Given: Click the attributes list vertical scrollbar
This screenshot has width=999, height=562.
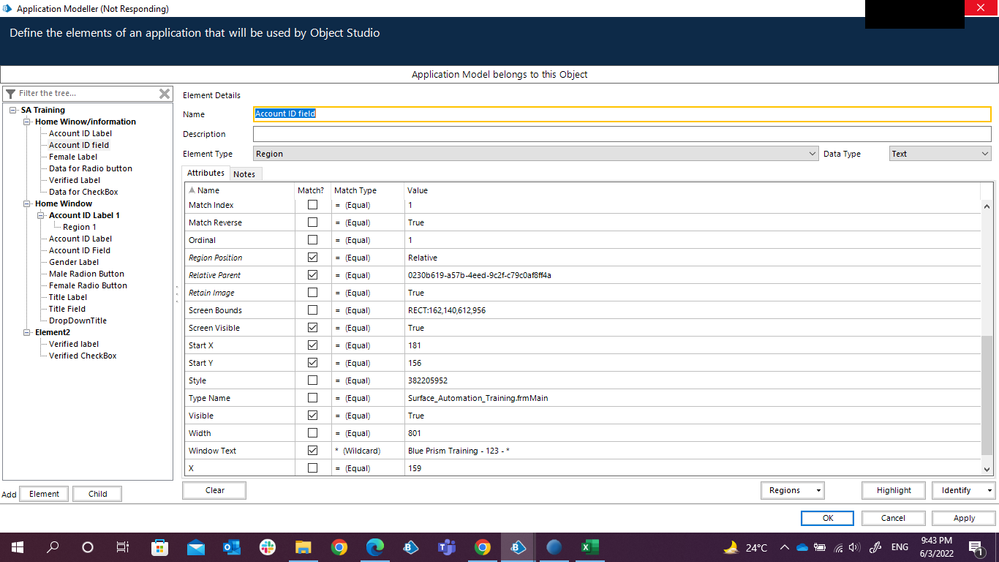Looking at the screenshot, I should point(988,400).
